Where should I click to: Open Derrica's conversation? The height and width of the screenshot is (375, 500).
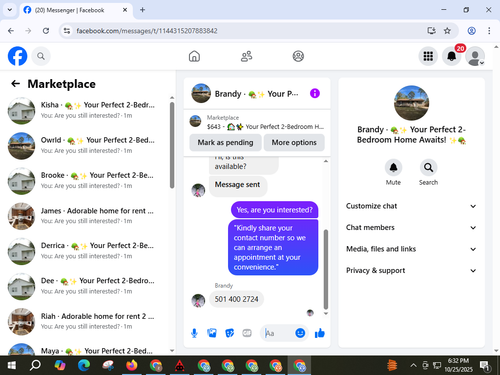click(x=87, y=251)
